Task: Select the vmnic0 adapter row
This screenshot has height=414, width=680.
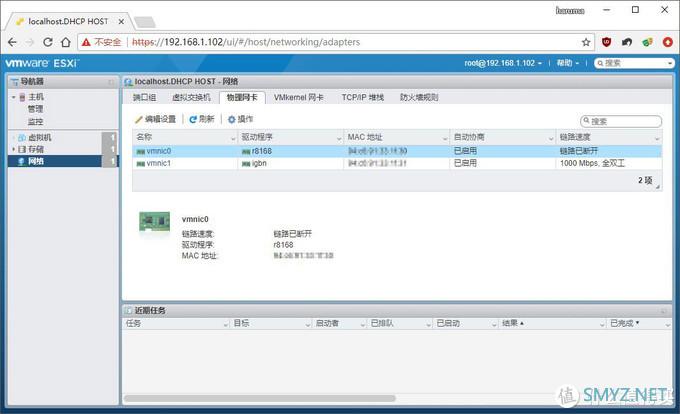Action: (397, 151)
